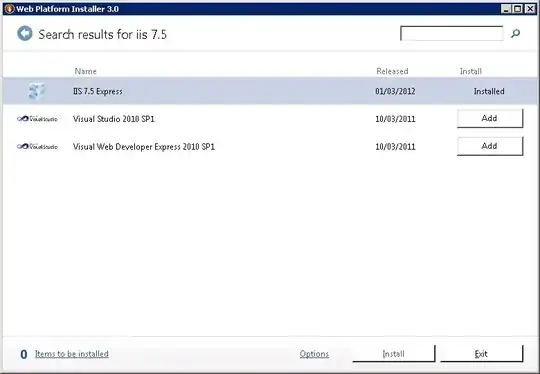The image size is (540, 374).
Task: Open the Options link
Action: coord(314,354)
